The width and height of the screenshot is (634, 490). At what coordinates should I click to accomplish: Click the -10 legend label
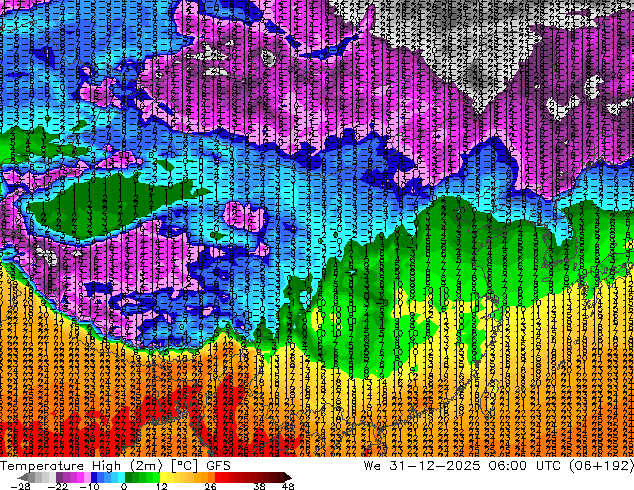89,486
